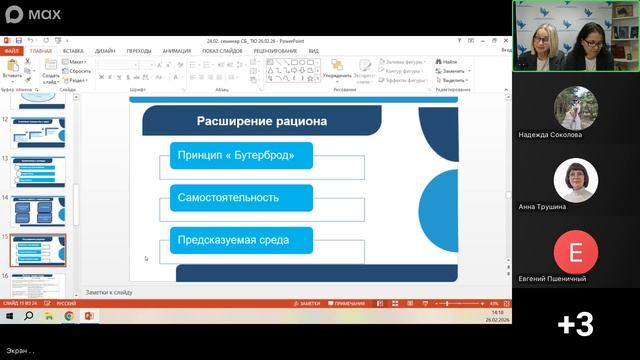Click the Найти binoculars find button
Screen dimensions: 640x360
point(446,62)
